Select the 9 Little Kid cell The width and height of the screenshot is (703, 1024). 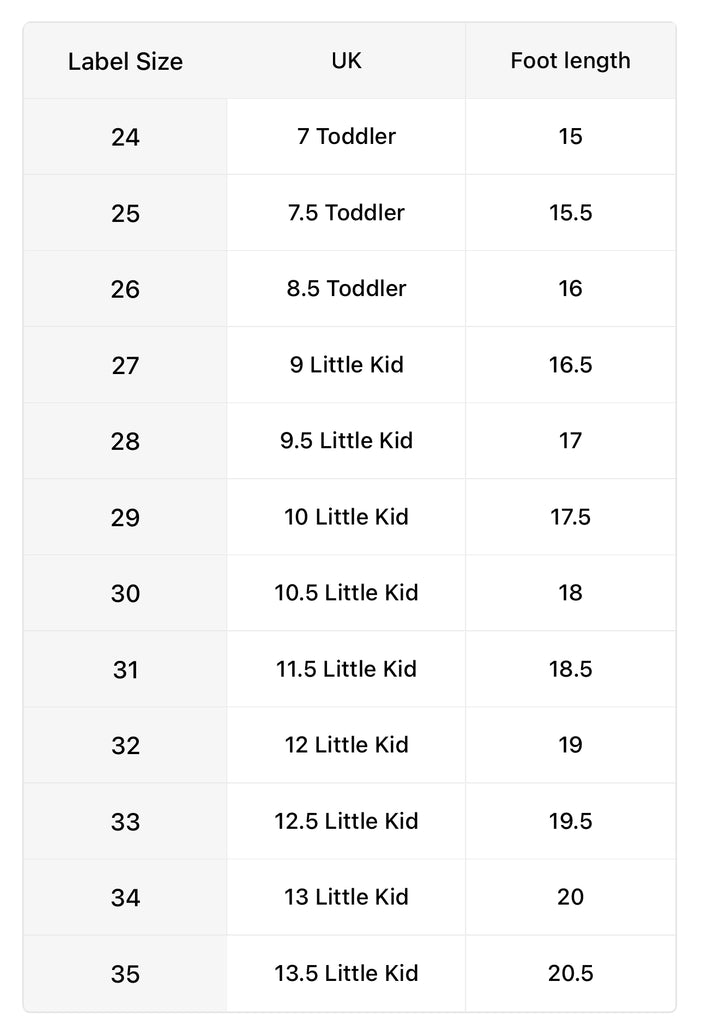[346, 365]
